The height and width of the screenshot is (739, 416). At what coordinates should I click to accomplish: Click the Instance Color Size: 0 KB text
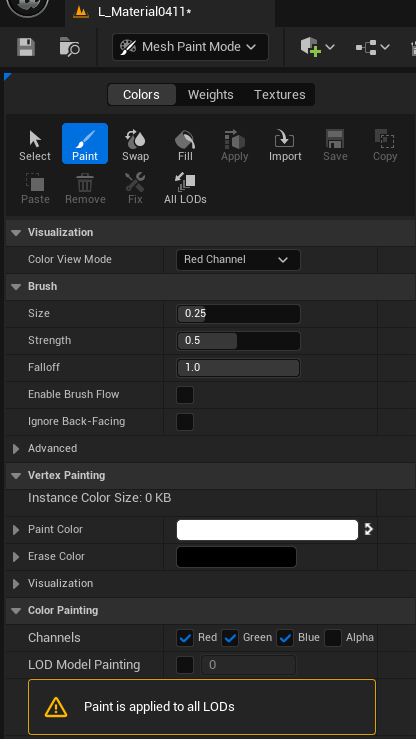coord(99,498)
